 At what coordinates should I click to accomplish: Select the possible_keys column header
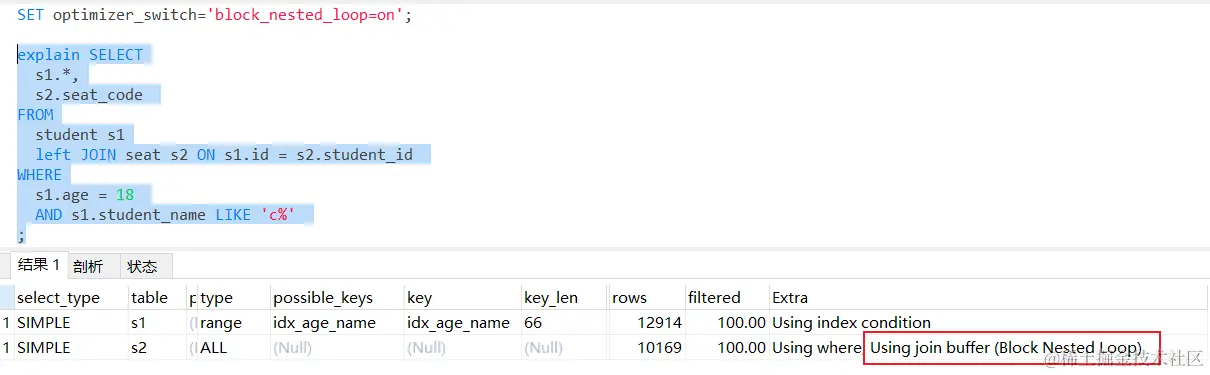pos(322,297)
